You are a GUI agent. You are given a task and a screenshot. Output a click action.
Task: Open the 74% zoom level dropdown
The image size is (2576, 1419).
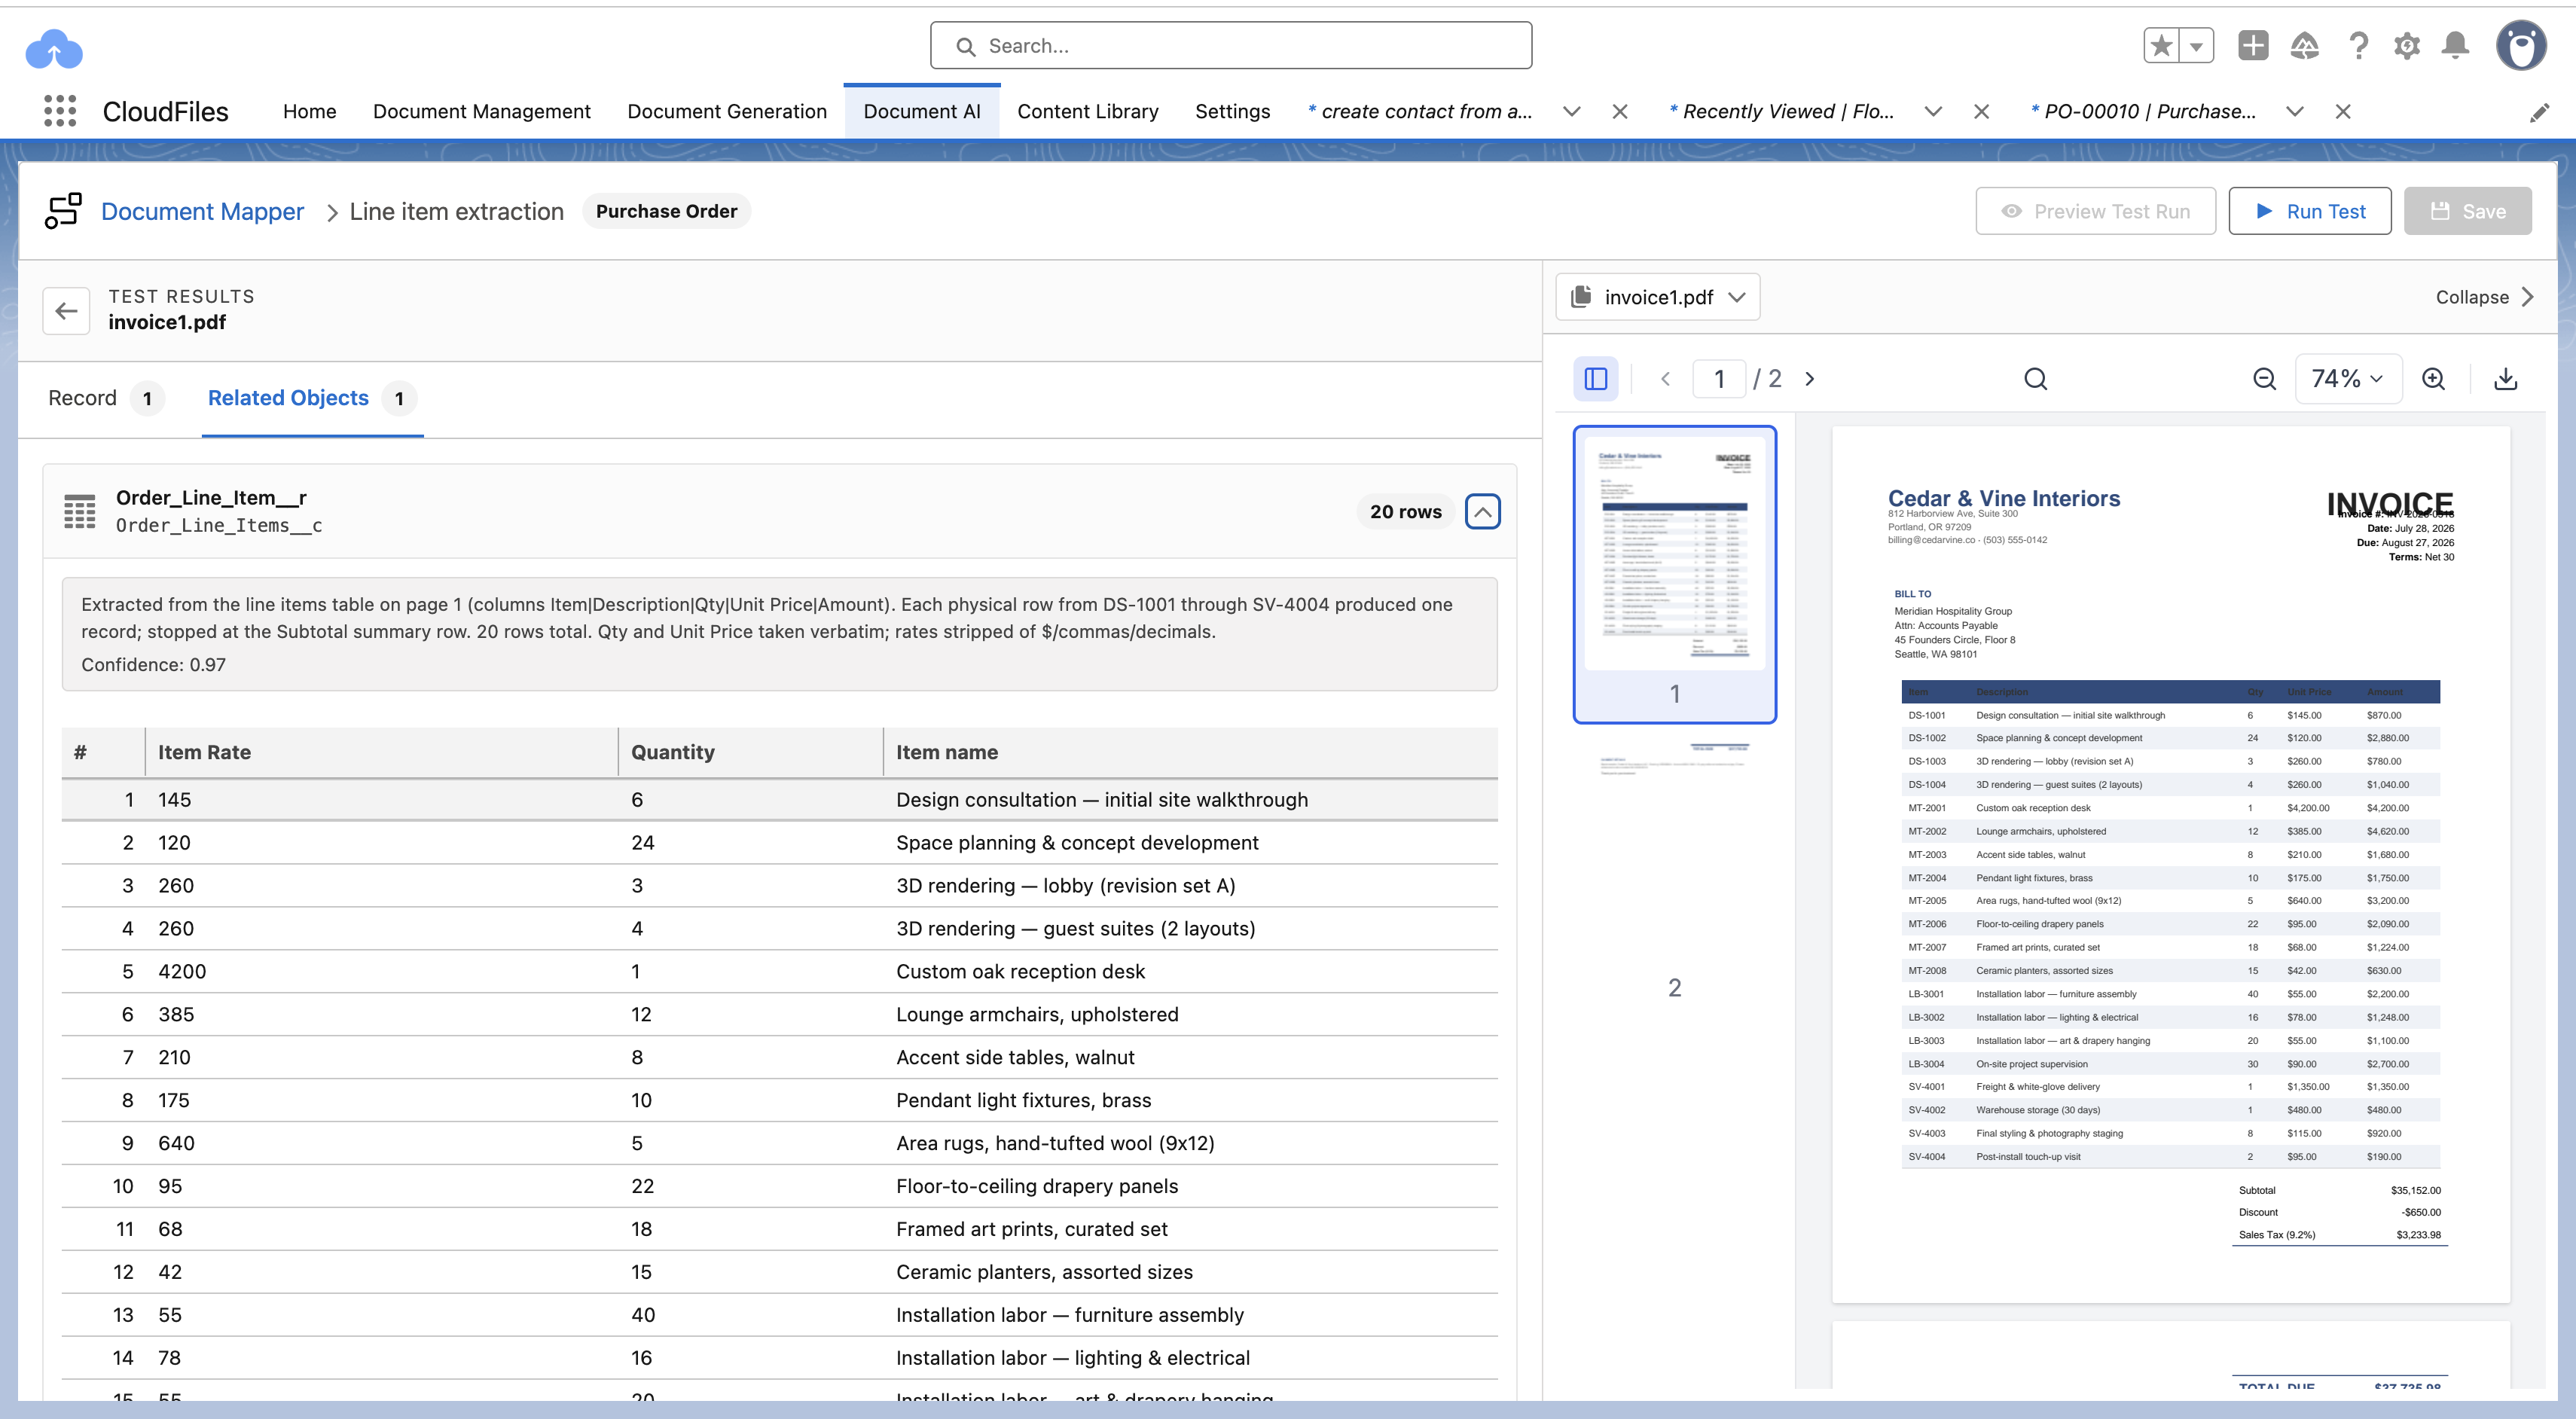click(2348, 379)
